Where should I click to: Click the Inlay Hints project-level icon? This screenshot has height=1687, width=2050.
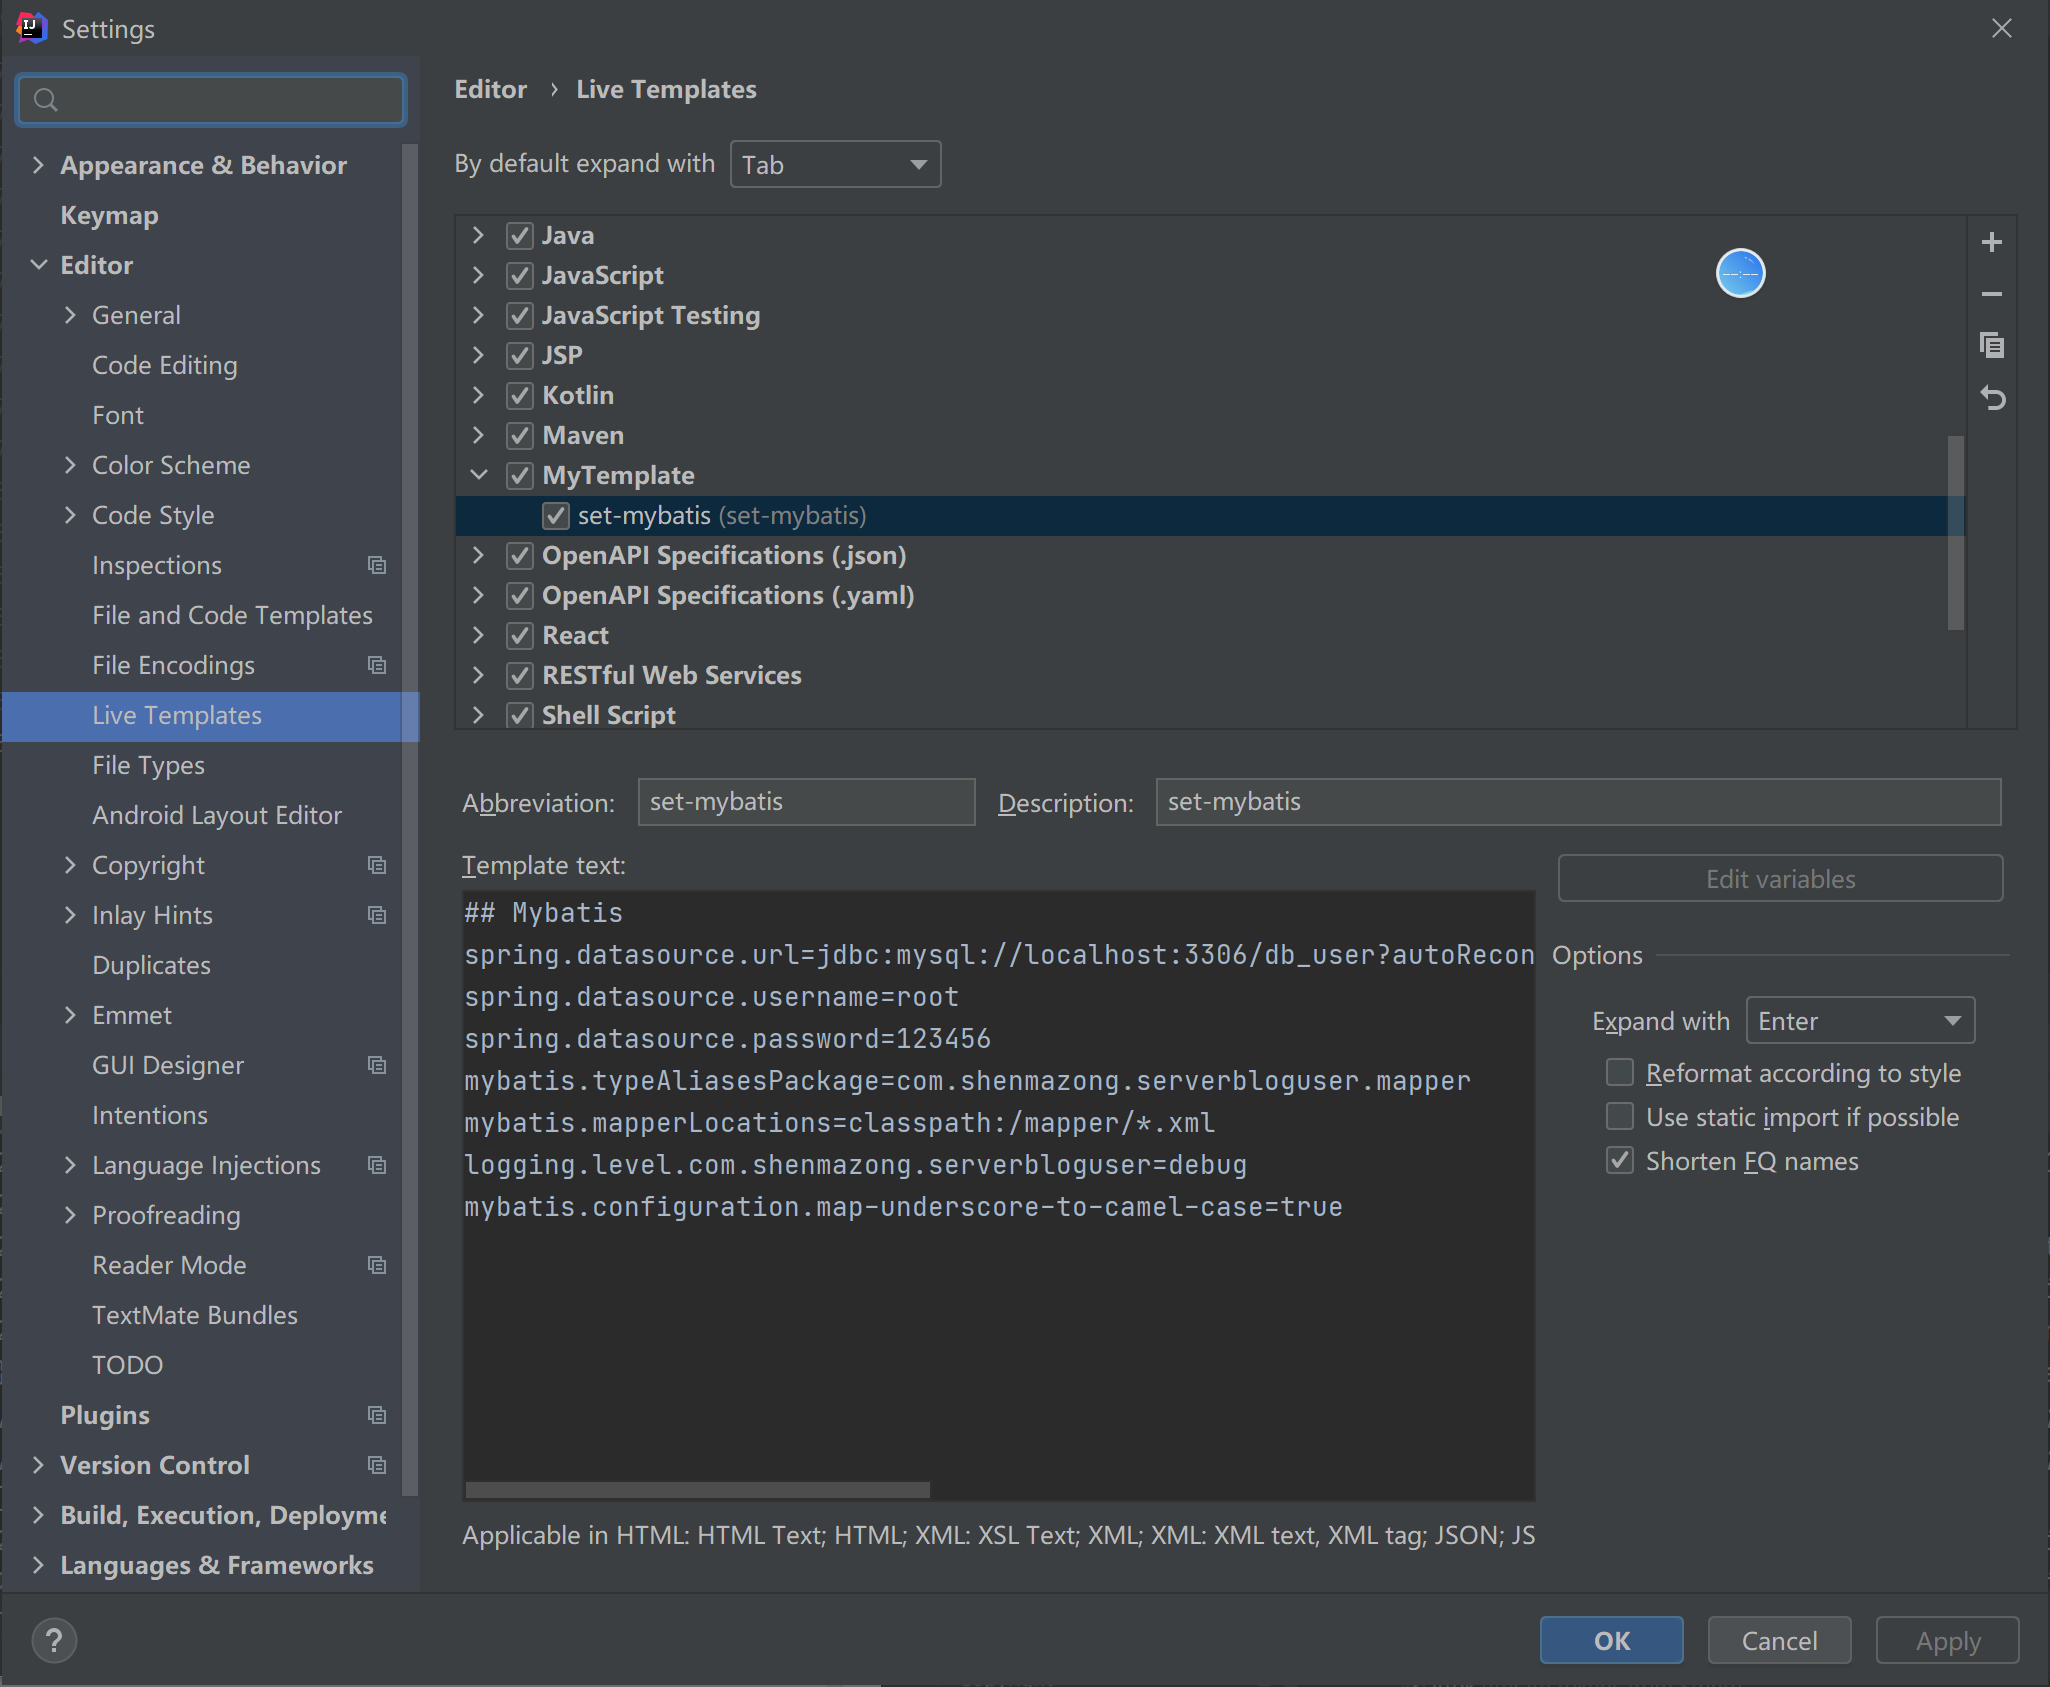pyautogui.click(x=377, y=915)
